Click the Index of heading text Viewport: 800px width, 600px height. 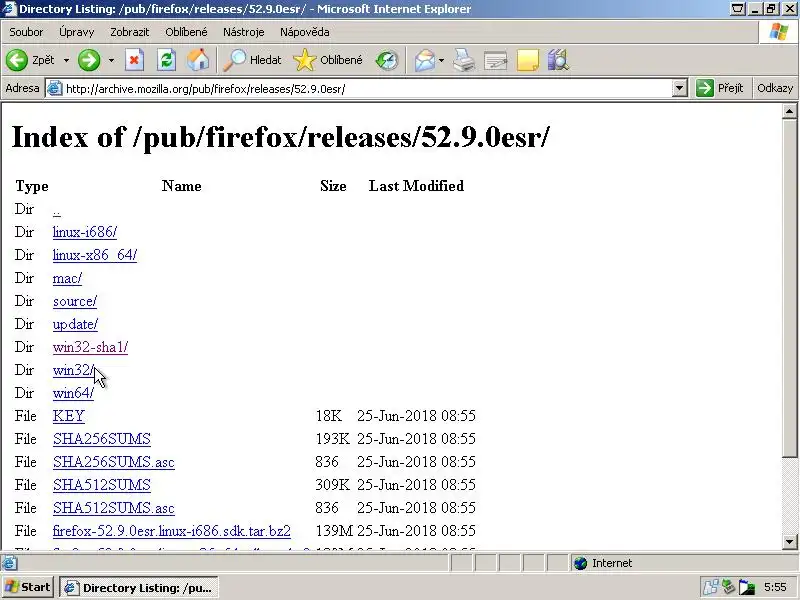280,137
